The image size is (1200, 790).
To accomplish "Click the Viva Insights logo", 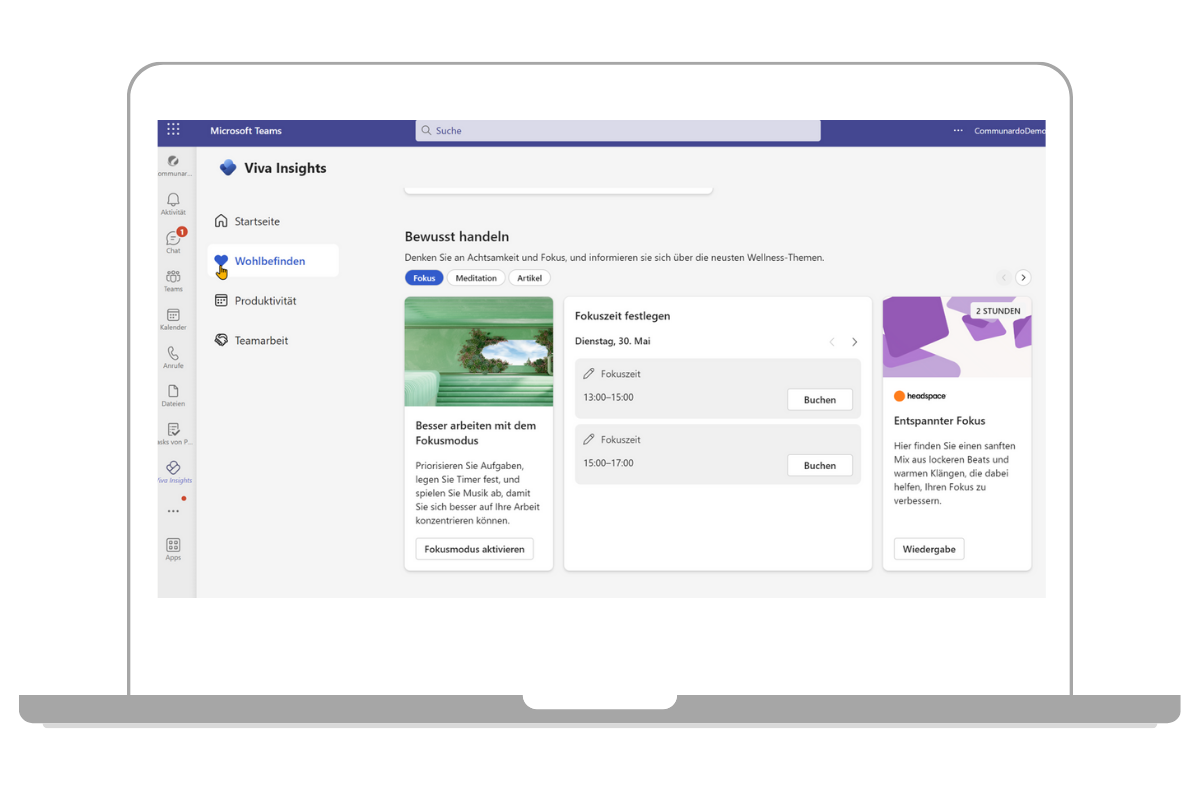I will click(x=228, y=168).
